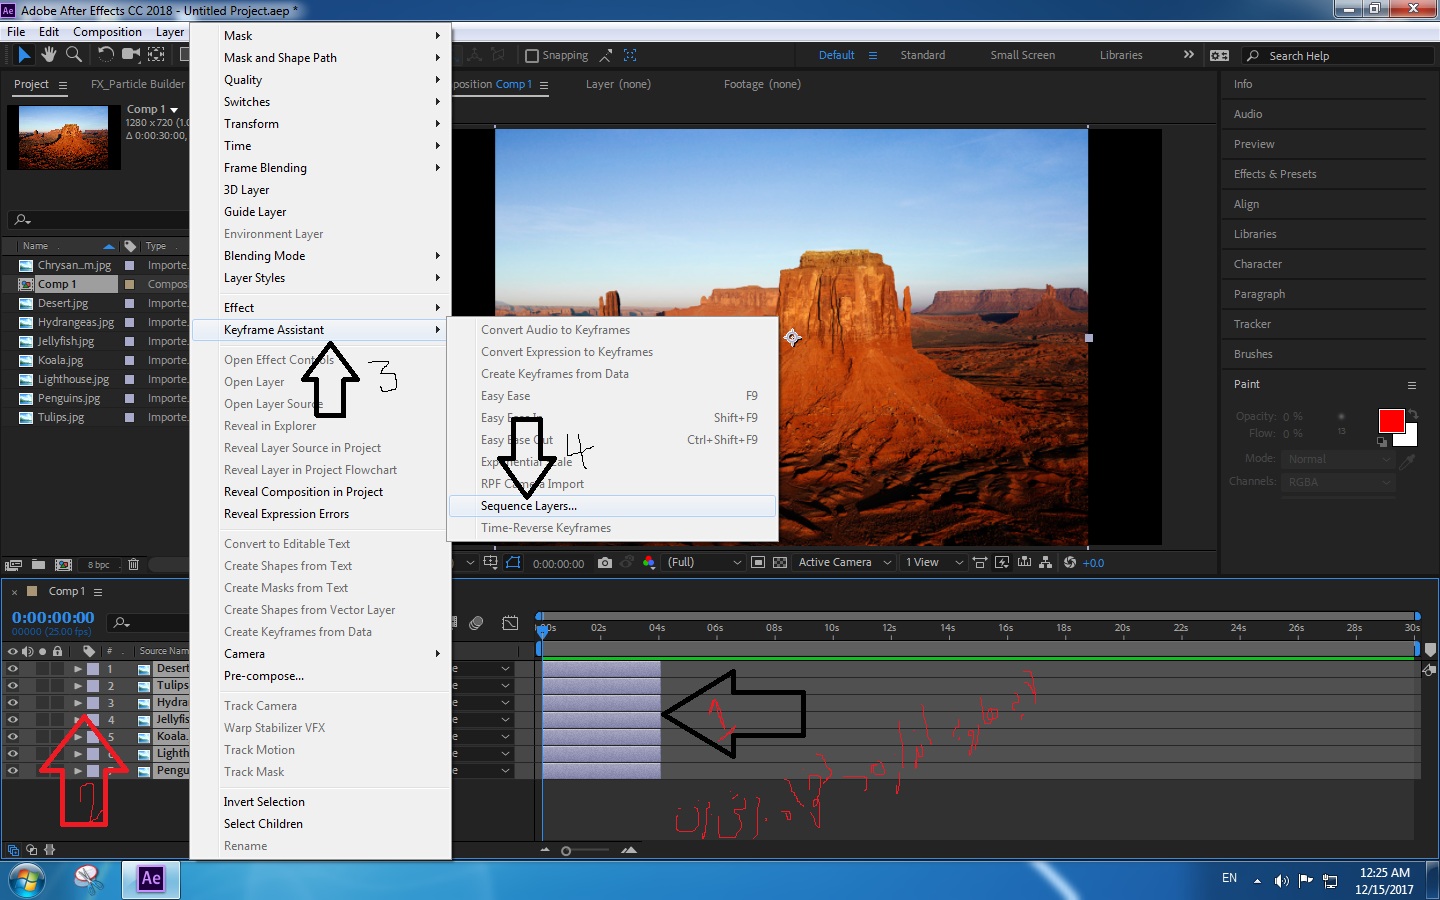Create a new folder in Project panel
Screen dimensions: 1440x900
coord(38,565)
